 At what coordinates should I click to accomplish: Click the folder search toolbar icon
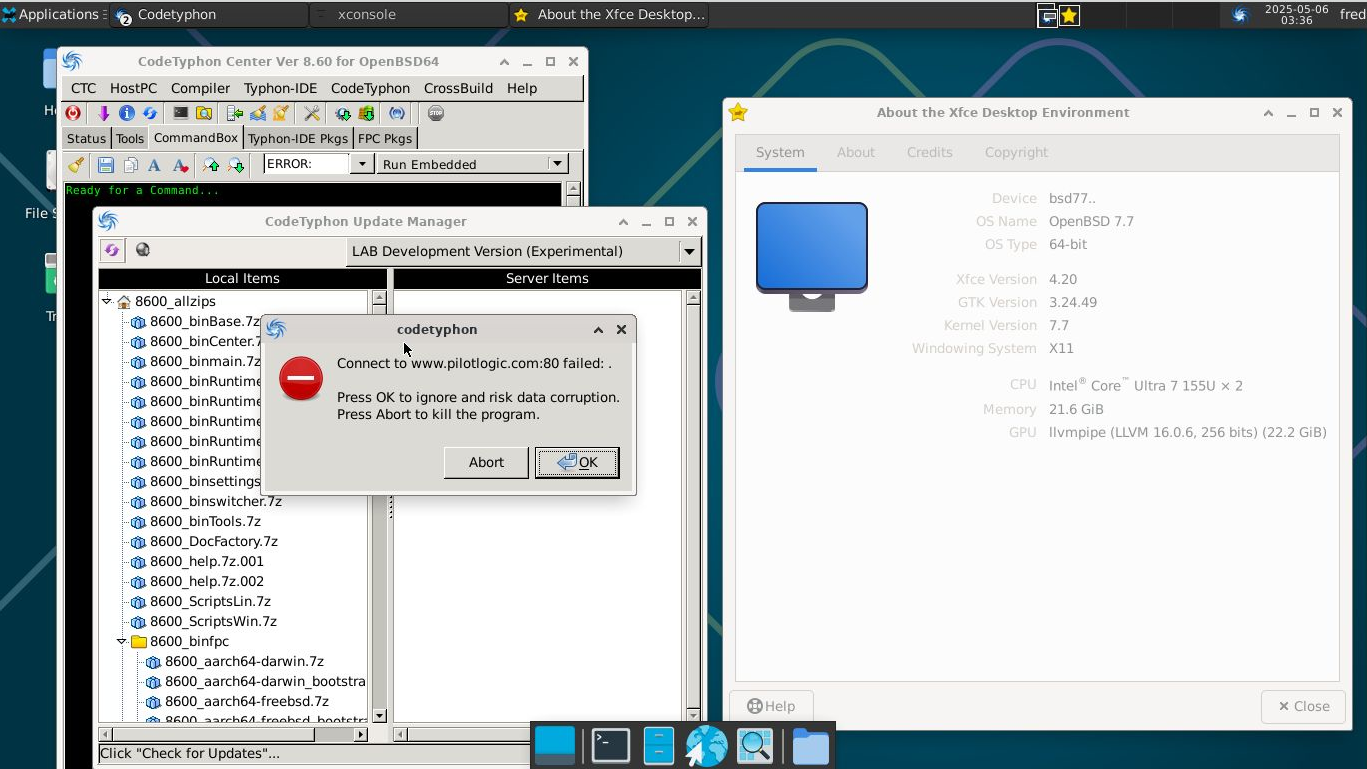(x=204, y=113)
